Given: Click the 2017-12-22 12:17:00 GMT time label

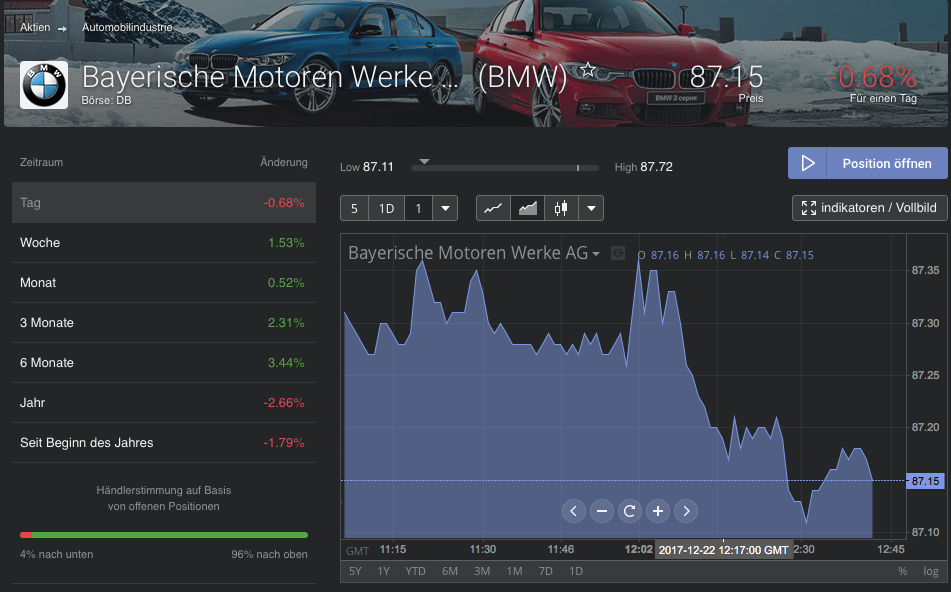Looking at the screenshot, I should [x=724, y=550].
